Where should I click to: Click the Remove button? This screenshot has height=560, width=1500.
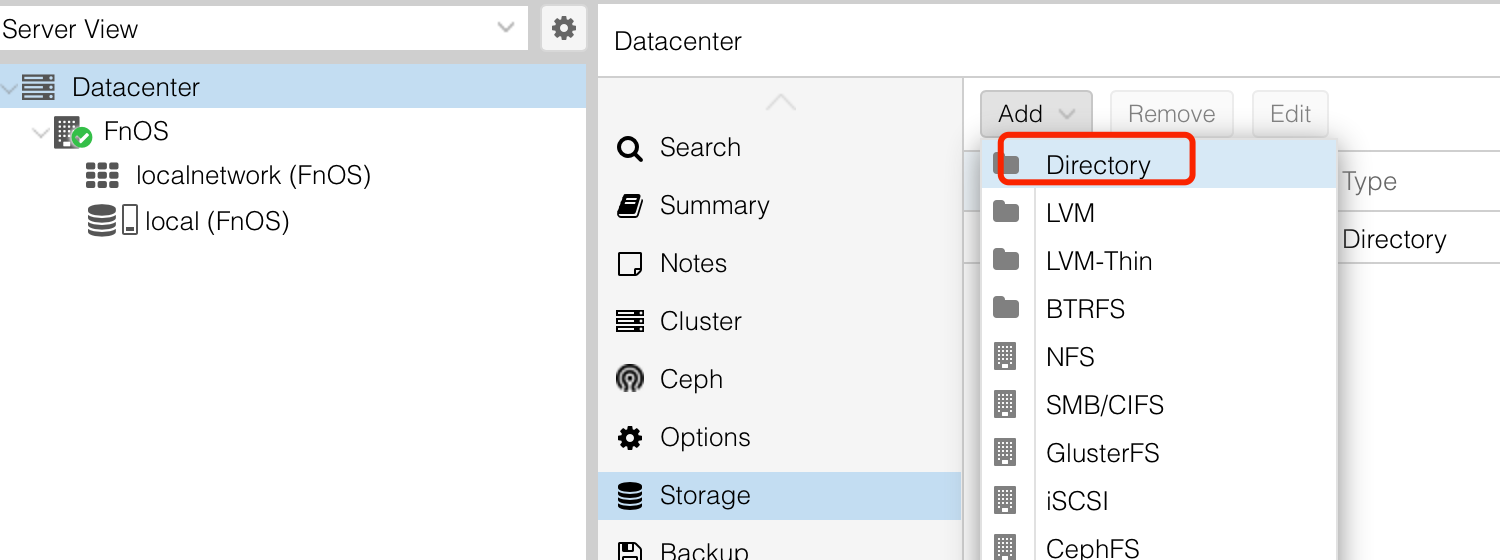pos(1172,114)
